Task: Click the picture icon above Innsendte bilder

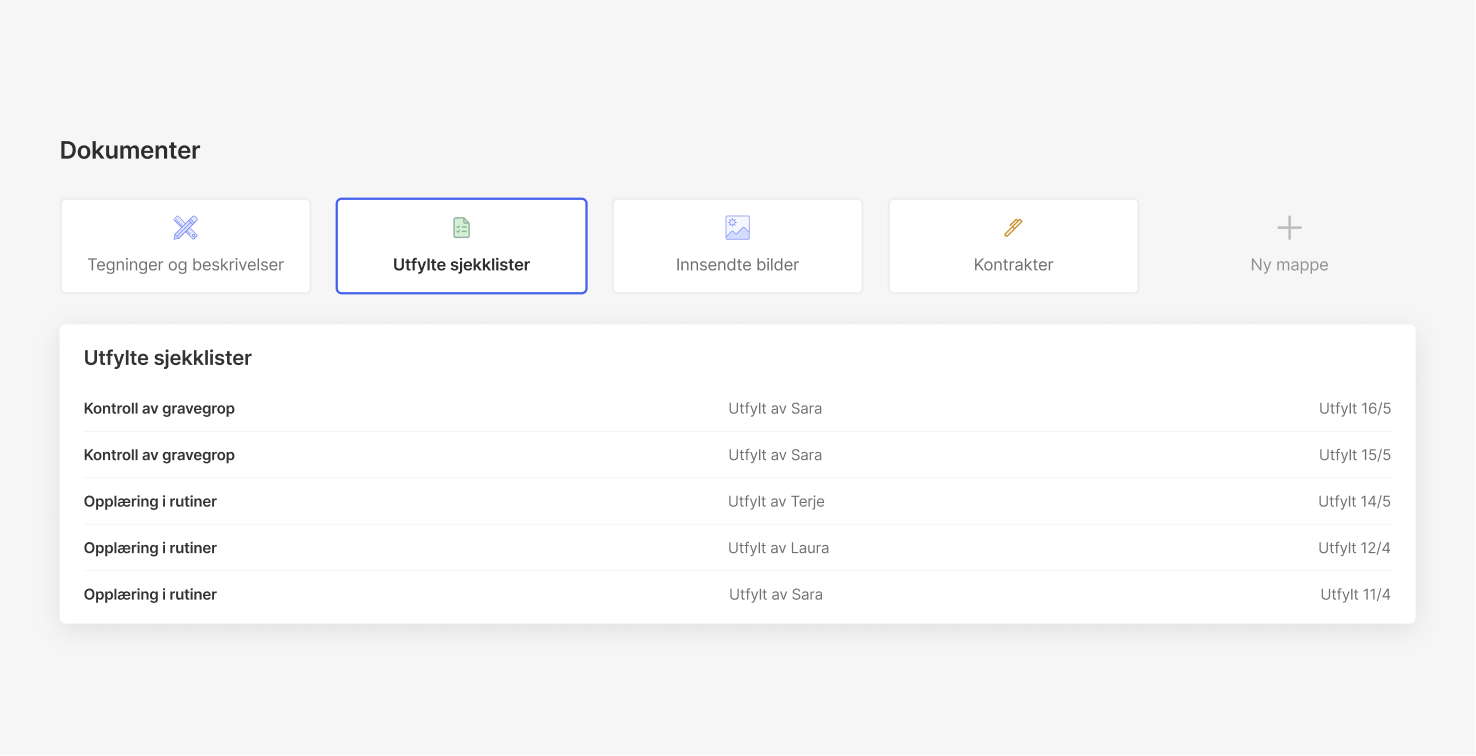Action: [737, 228]
